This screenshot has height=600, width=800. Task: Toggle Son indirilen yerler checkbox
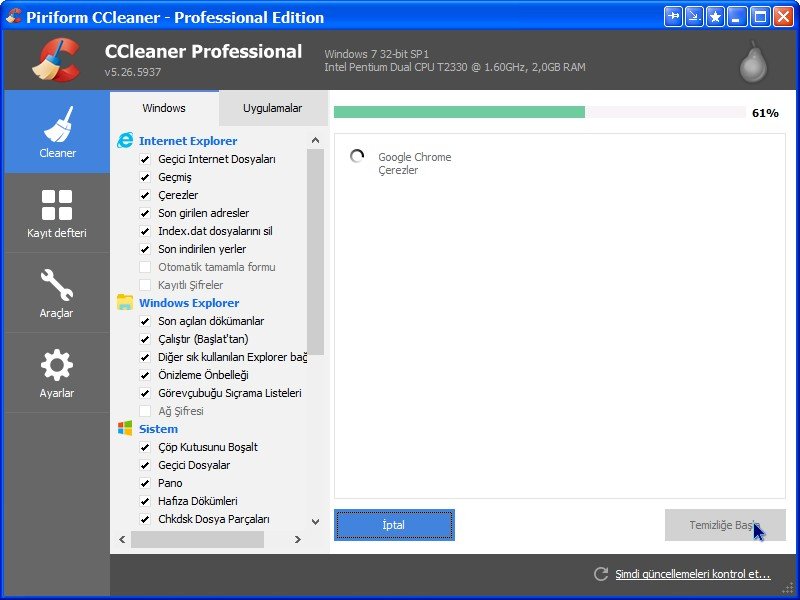[x=145, y=249]
